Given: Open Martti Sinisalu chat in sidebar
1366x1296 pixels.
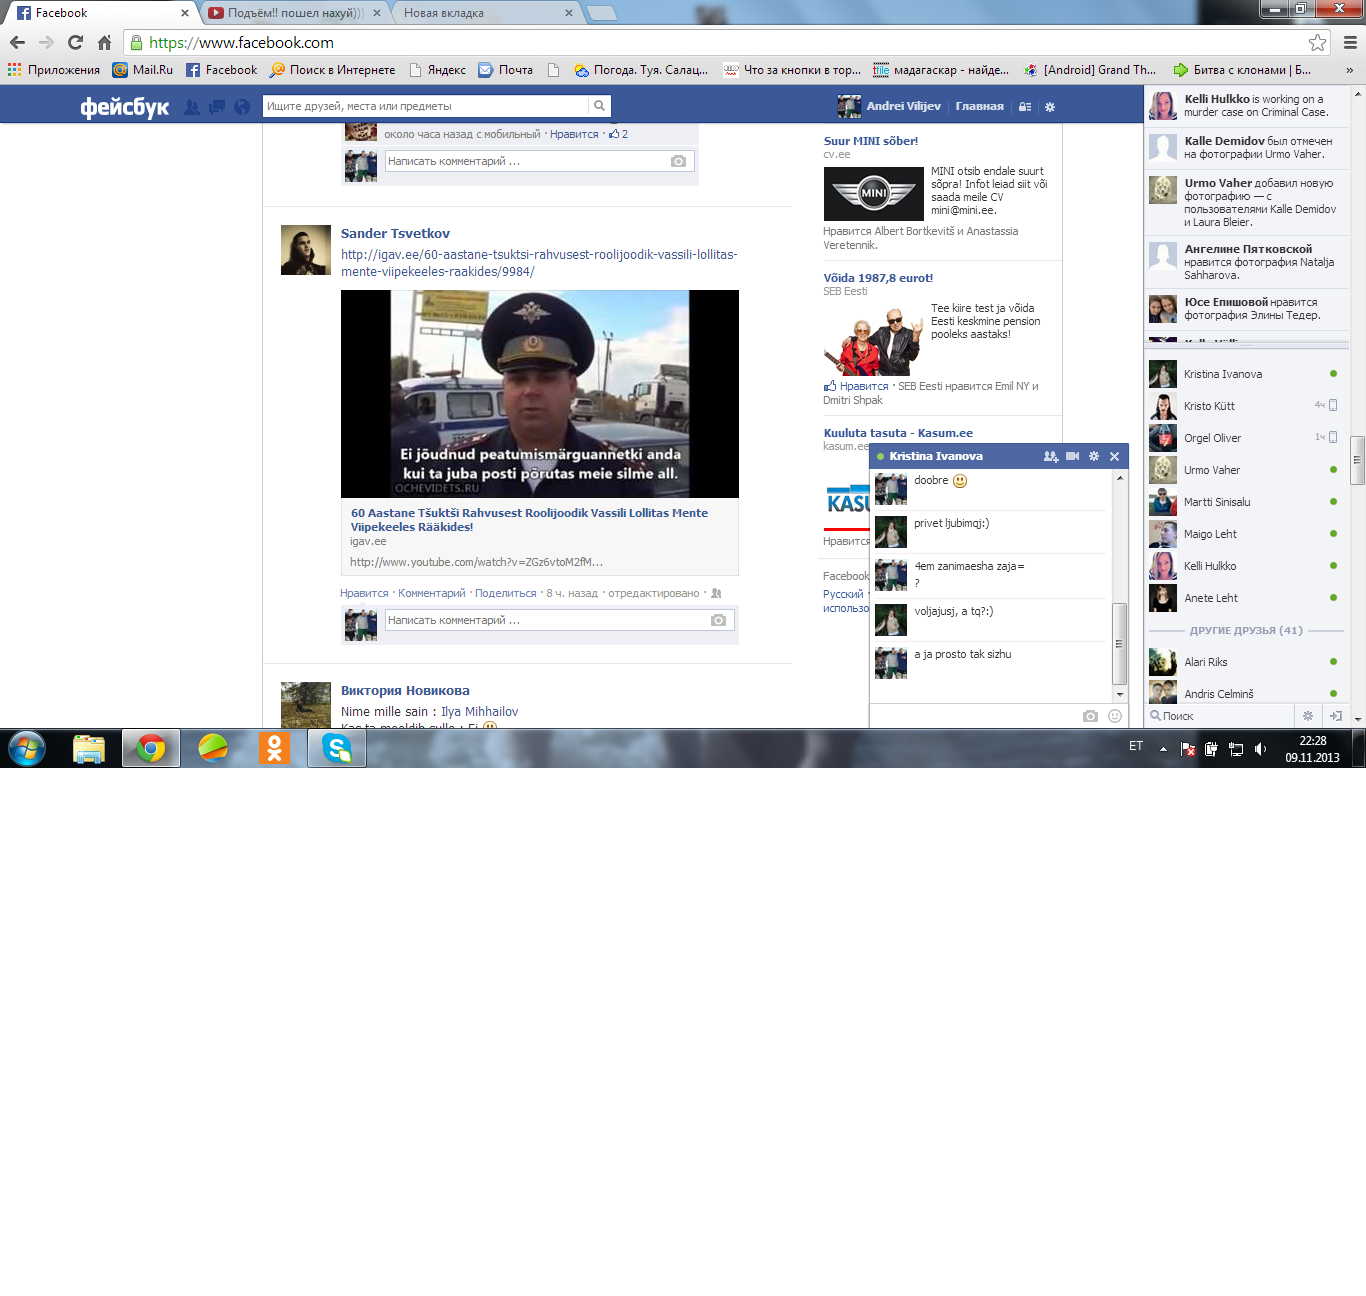Looking at the screenshot, I should pyautogui.click(x=1245, y=502).
